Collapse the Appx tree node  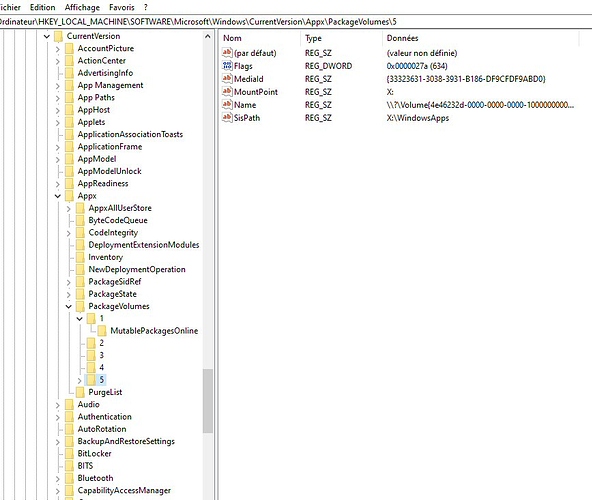57,196
